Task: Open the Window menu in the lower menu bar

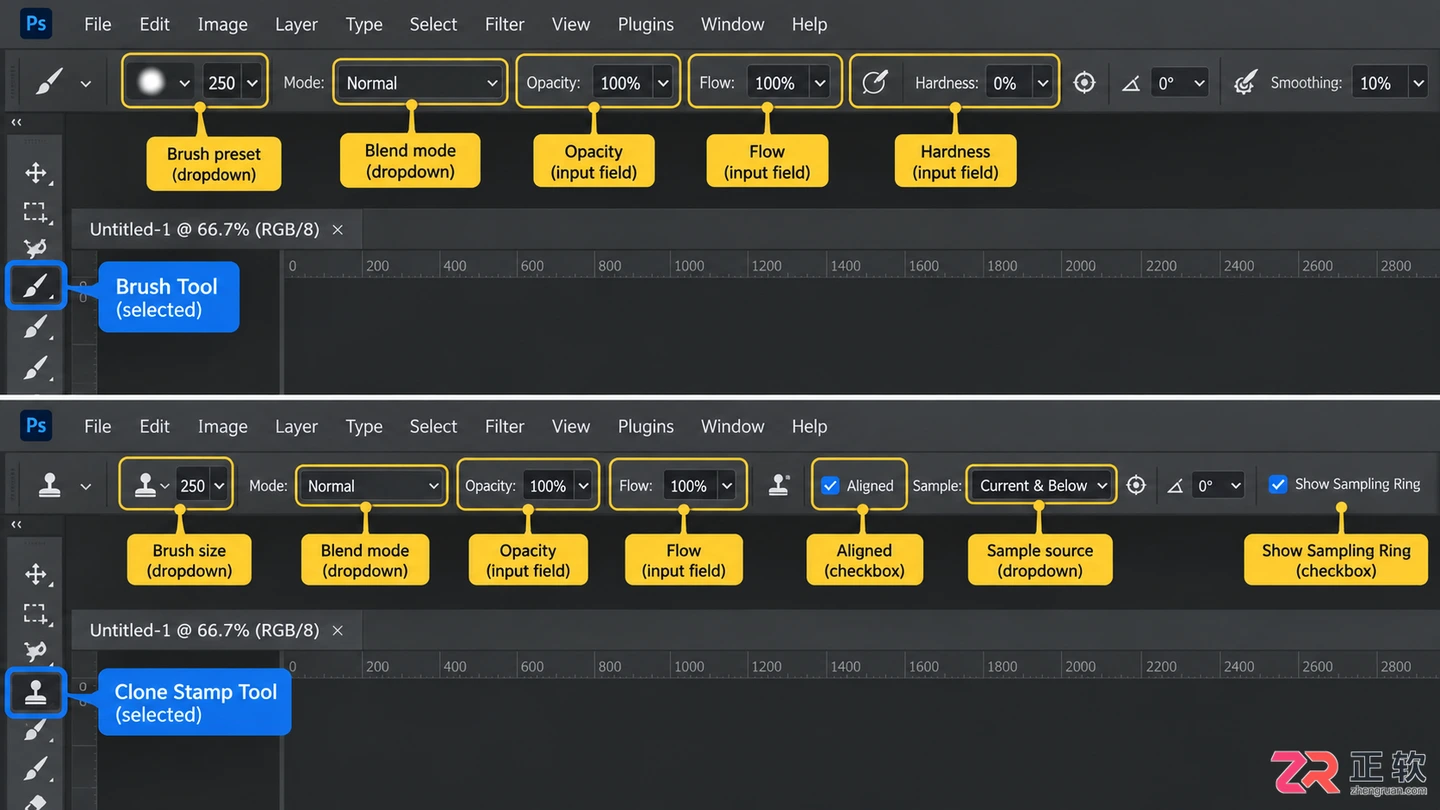Action: pos(733,426)
